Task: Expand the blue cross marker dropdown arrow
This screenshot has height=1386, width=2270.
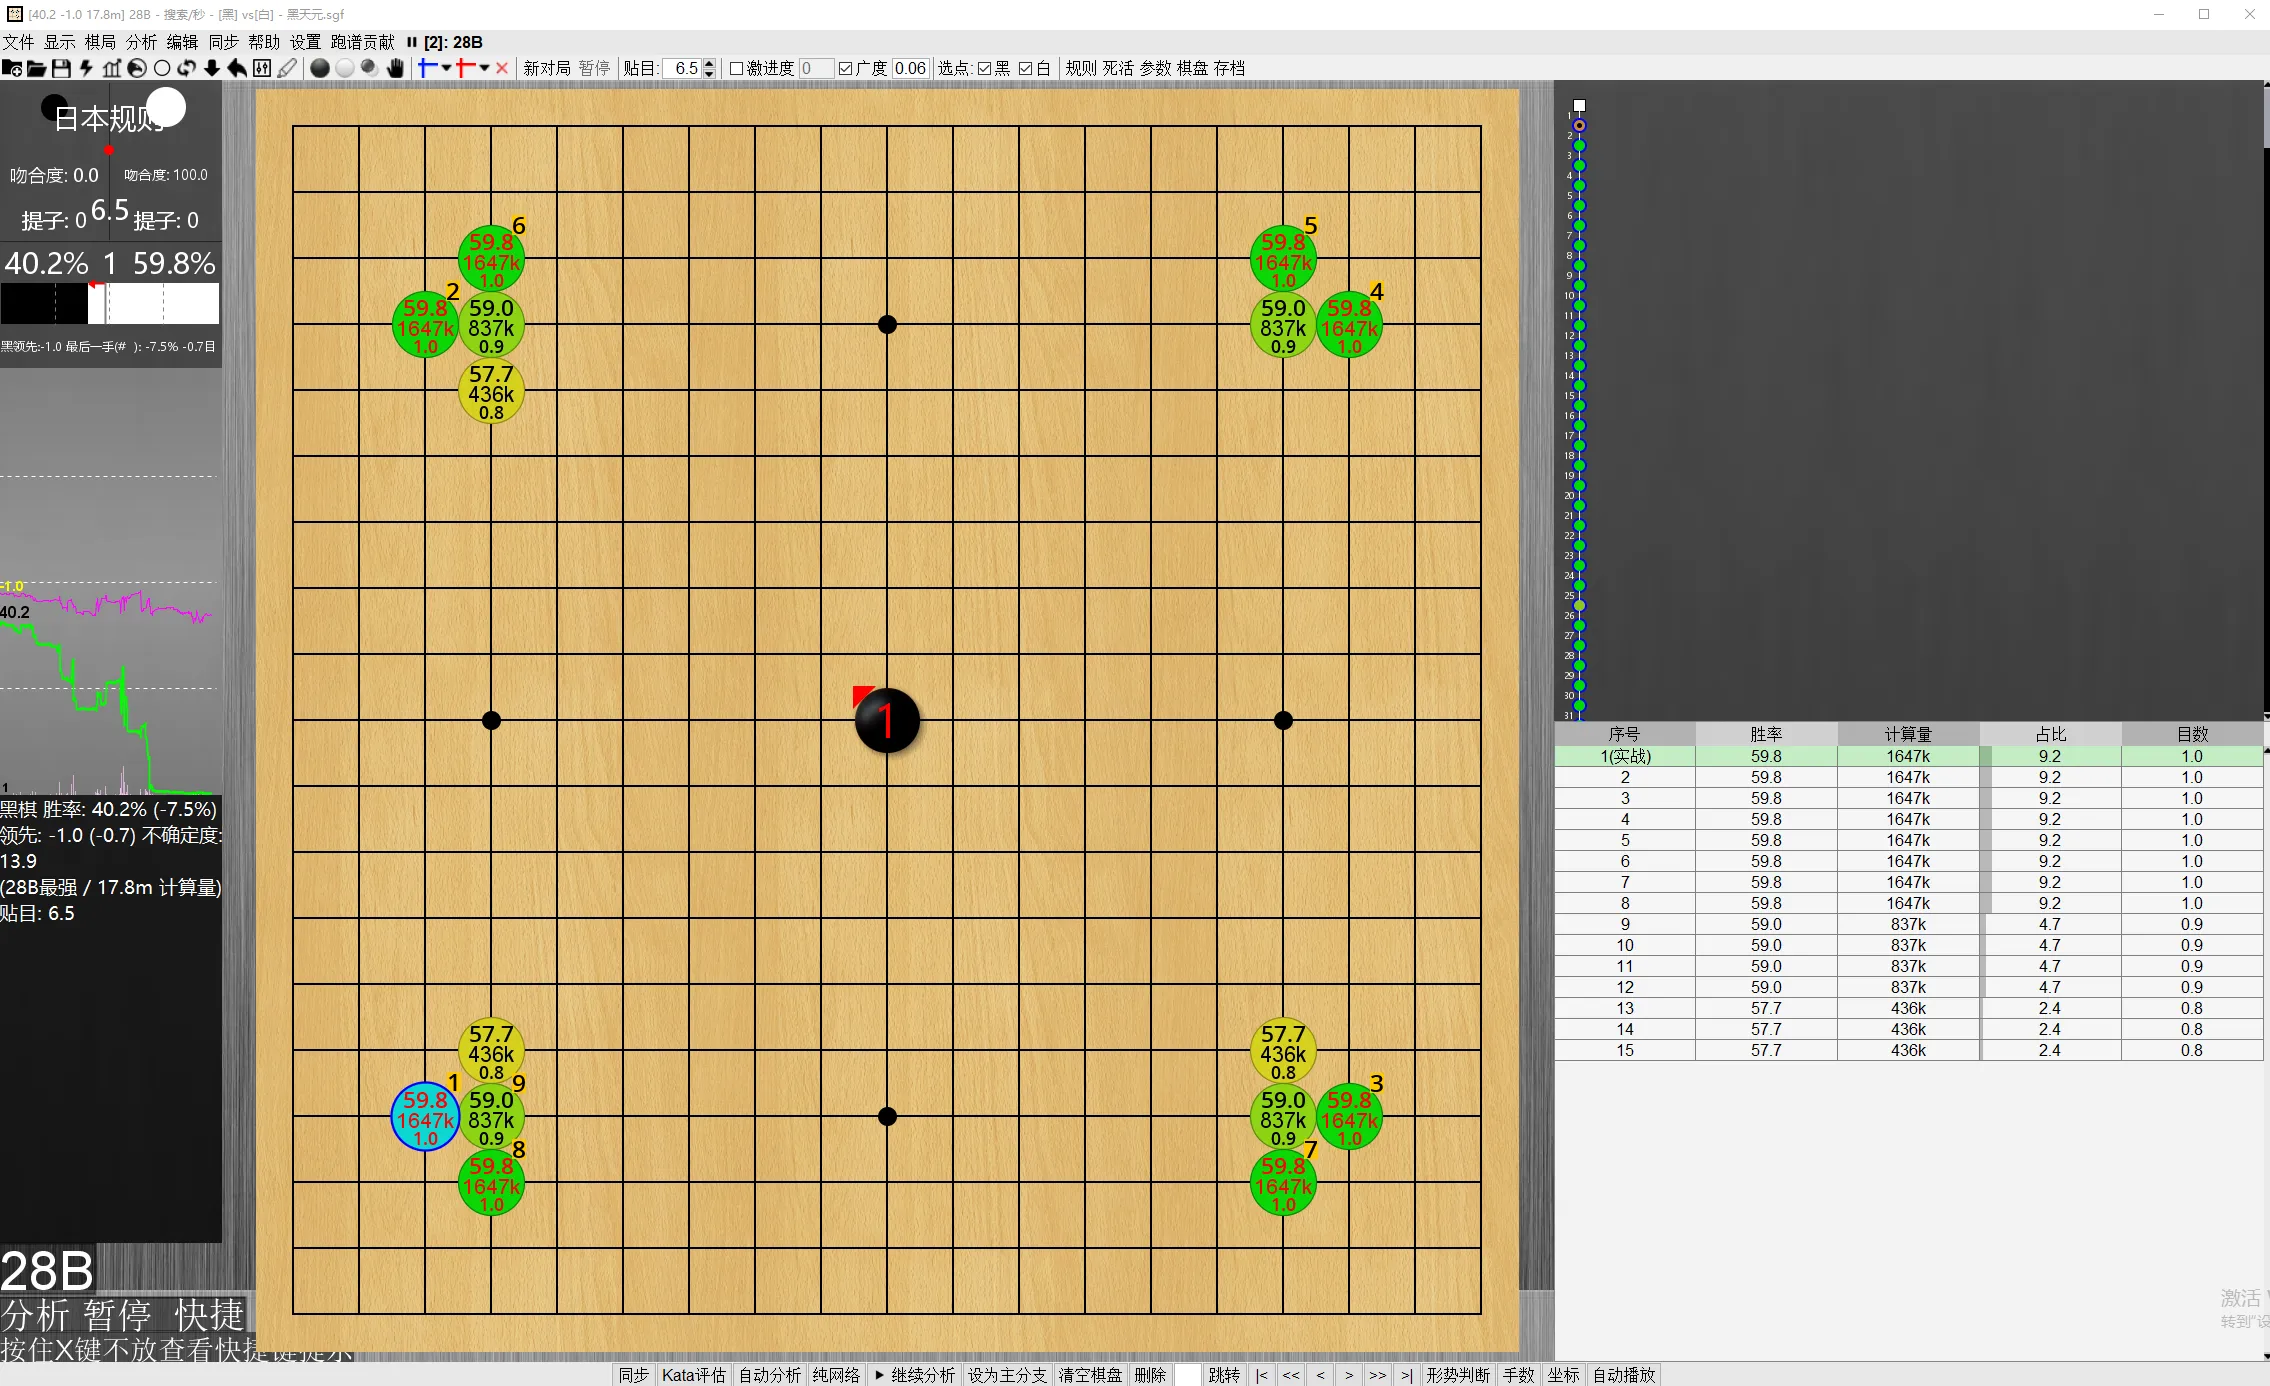Action: pyautogui.click(x=446, y=68)
